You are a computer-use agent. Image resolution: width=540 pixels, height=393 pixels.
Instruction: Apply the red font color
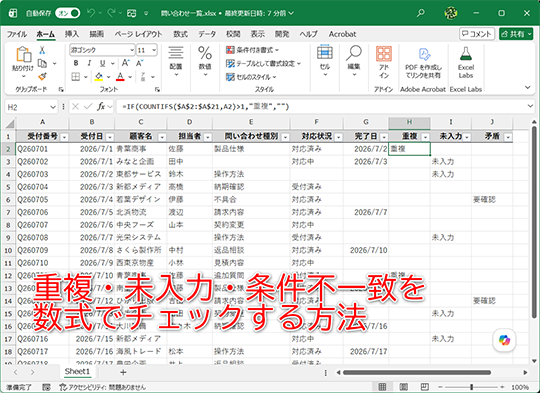point(120,76)
